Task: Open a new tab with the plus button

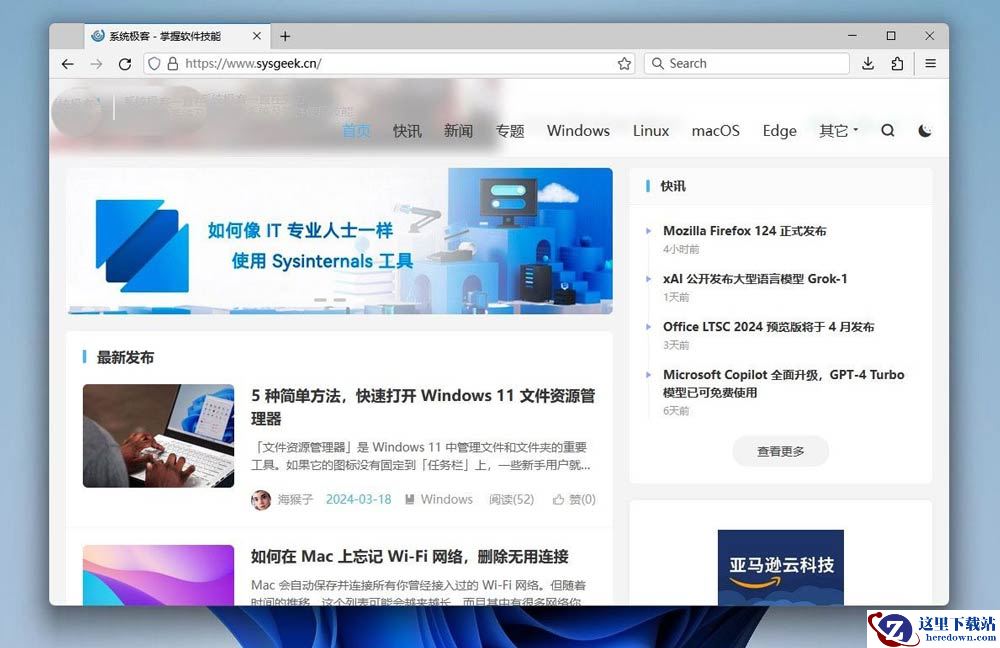Action: coord(285,36)
